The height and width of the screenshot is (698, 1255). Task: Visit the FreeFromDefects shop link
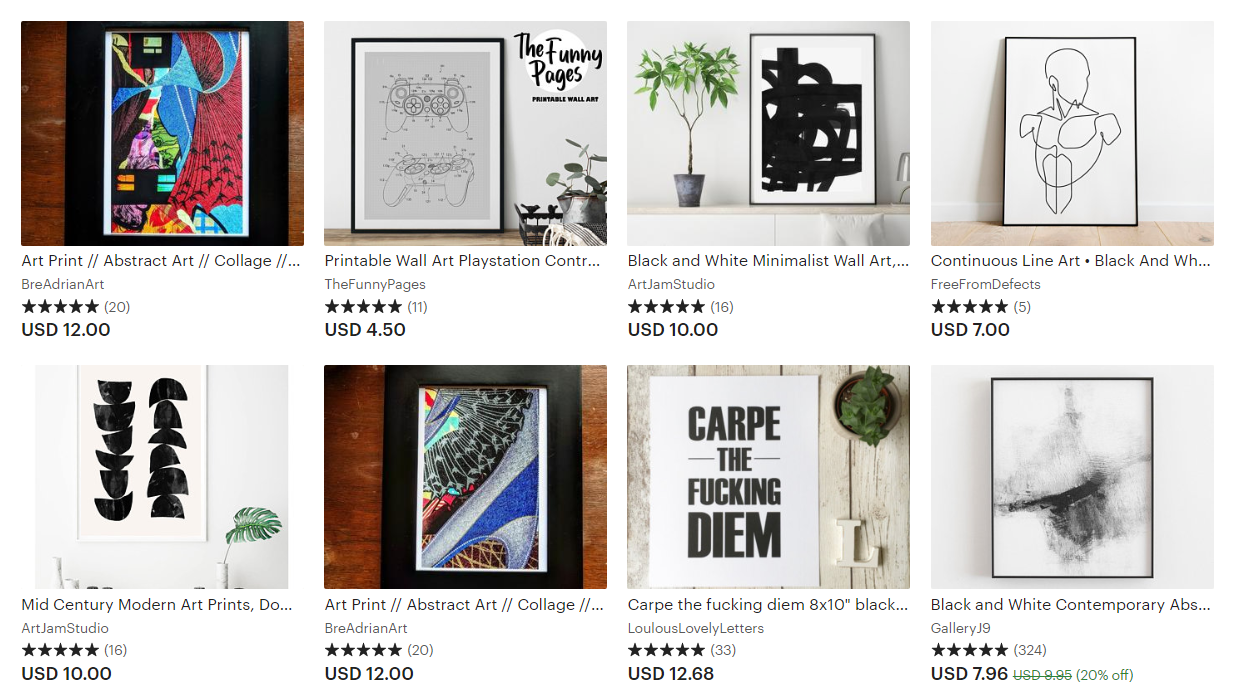pyautogui.click(x=985, y=284)
